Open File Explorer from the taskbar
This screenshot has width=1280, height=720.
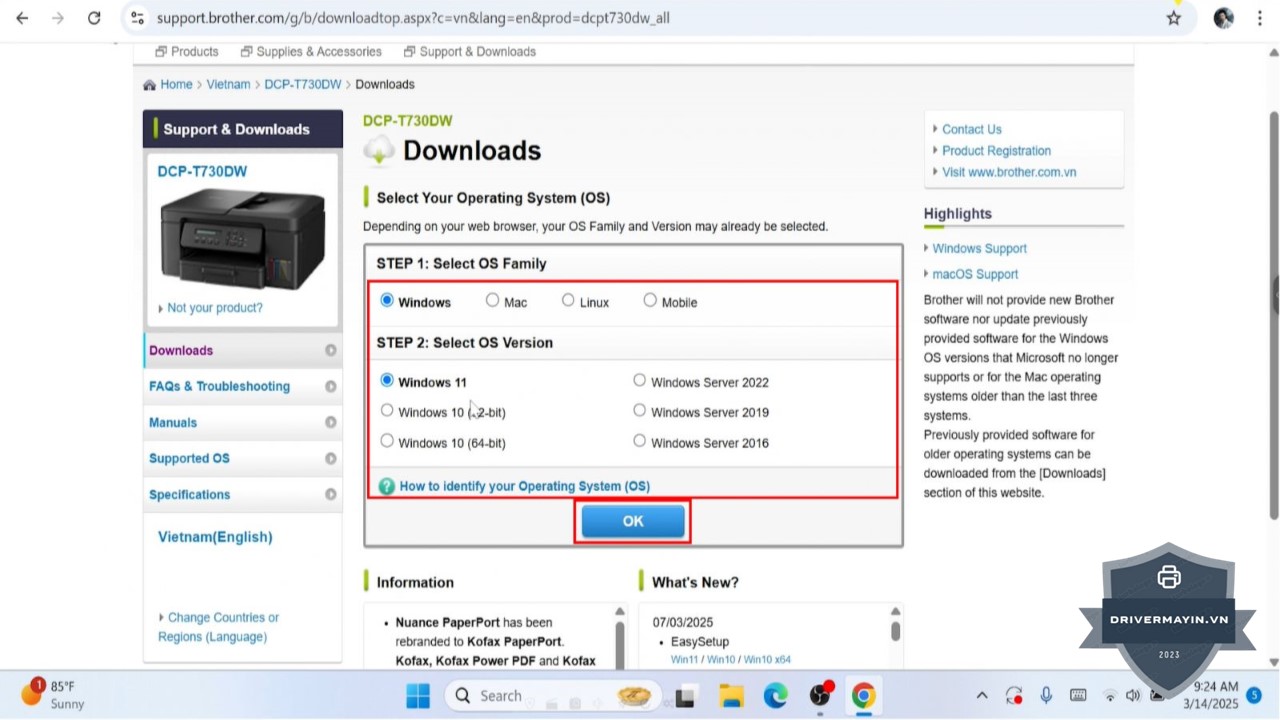(731, 696)
